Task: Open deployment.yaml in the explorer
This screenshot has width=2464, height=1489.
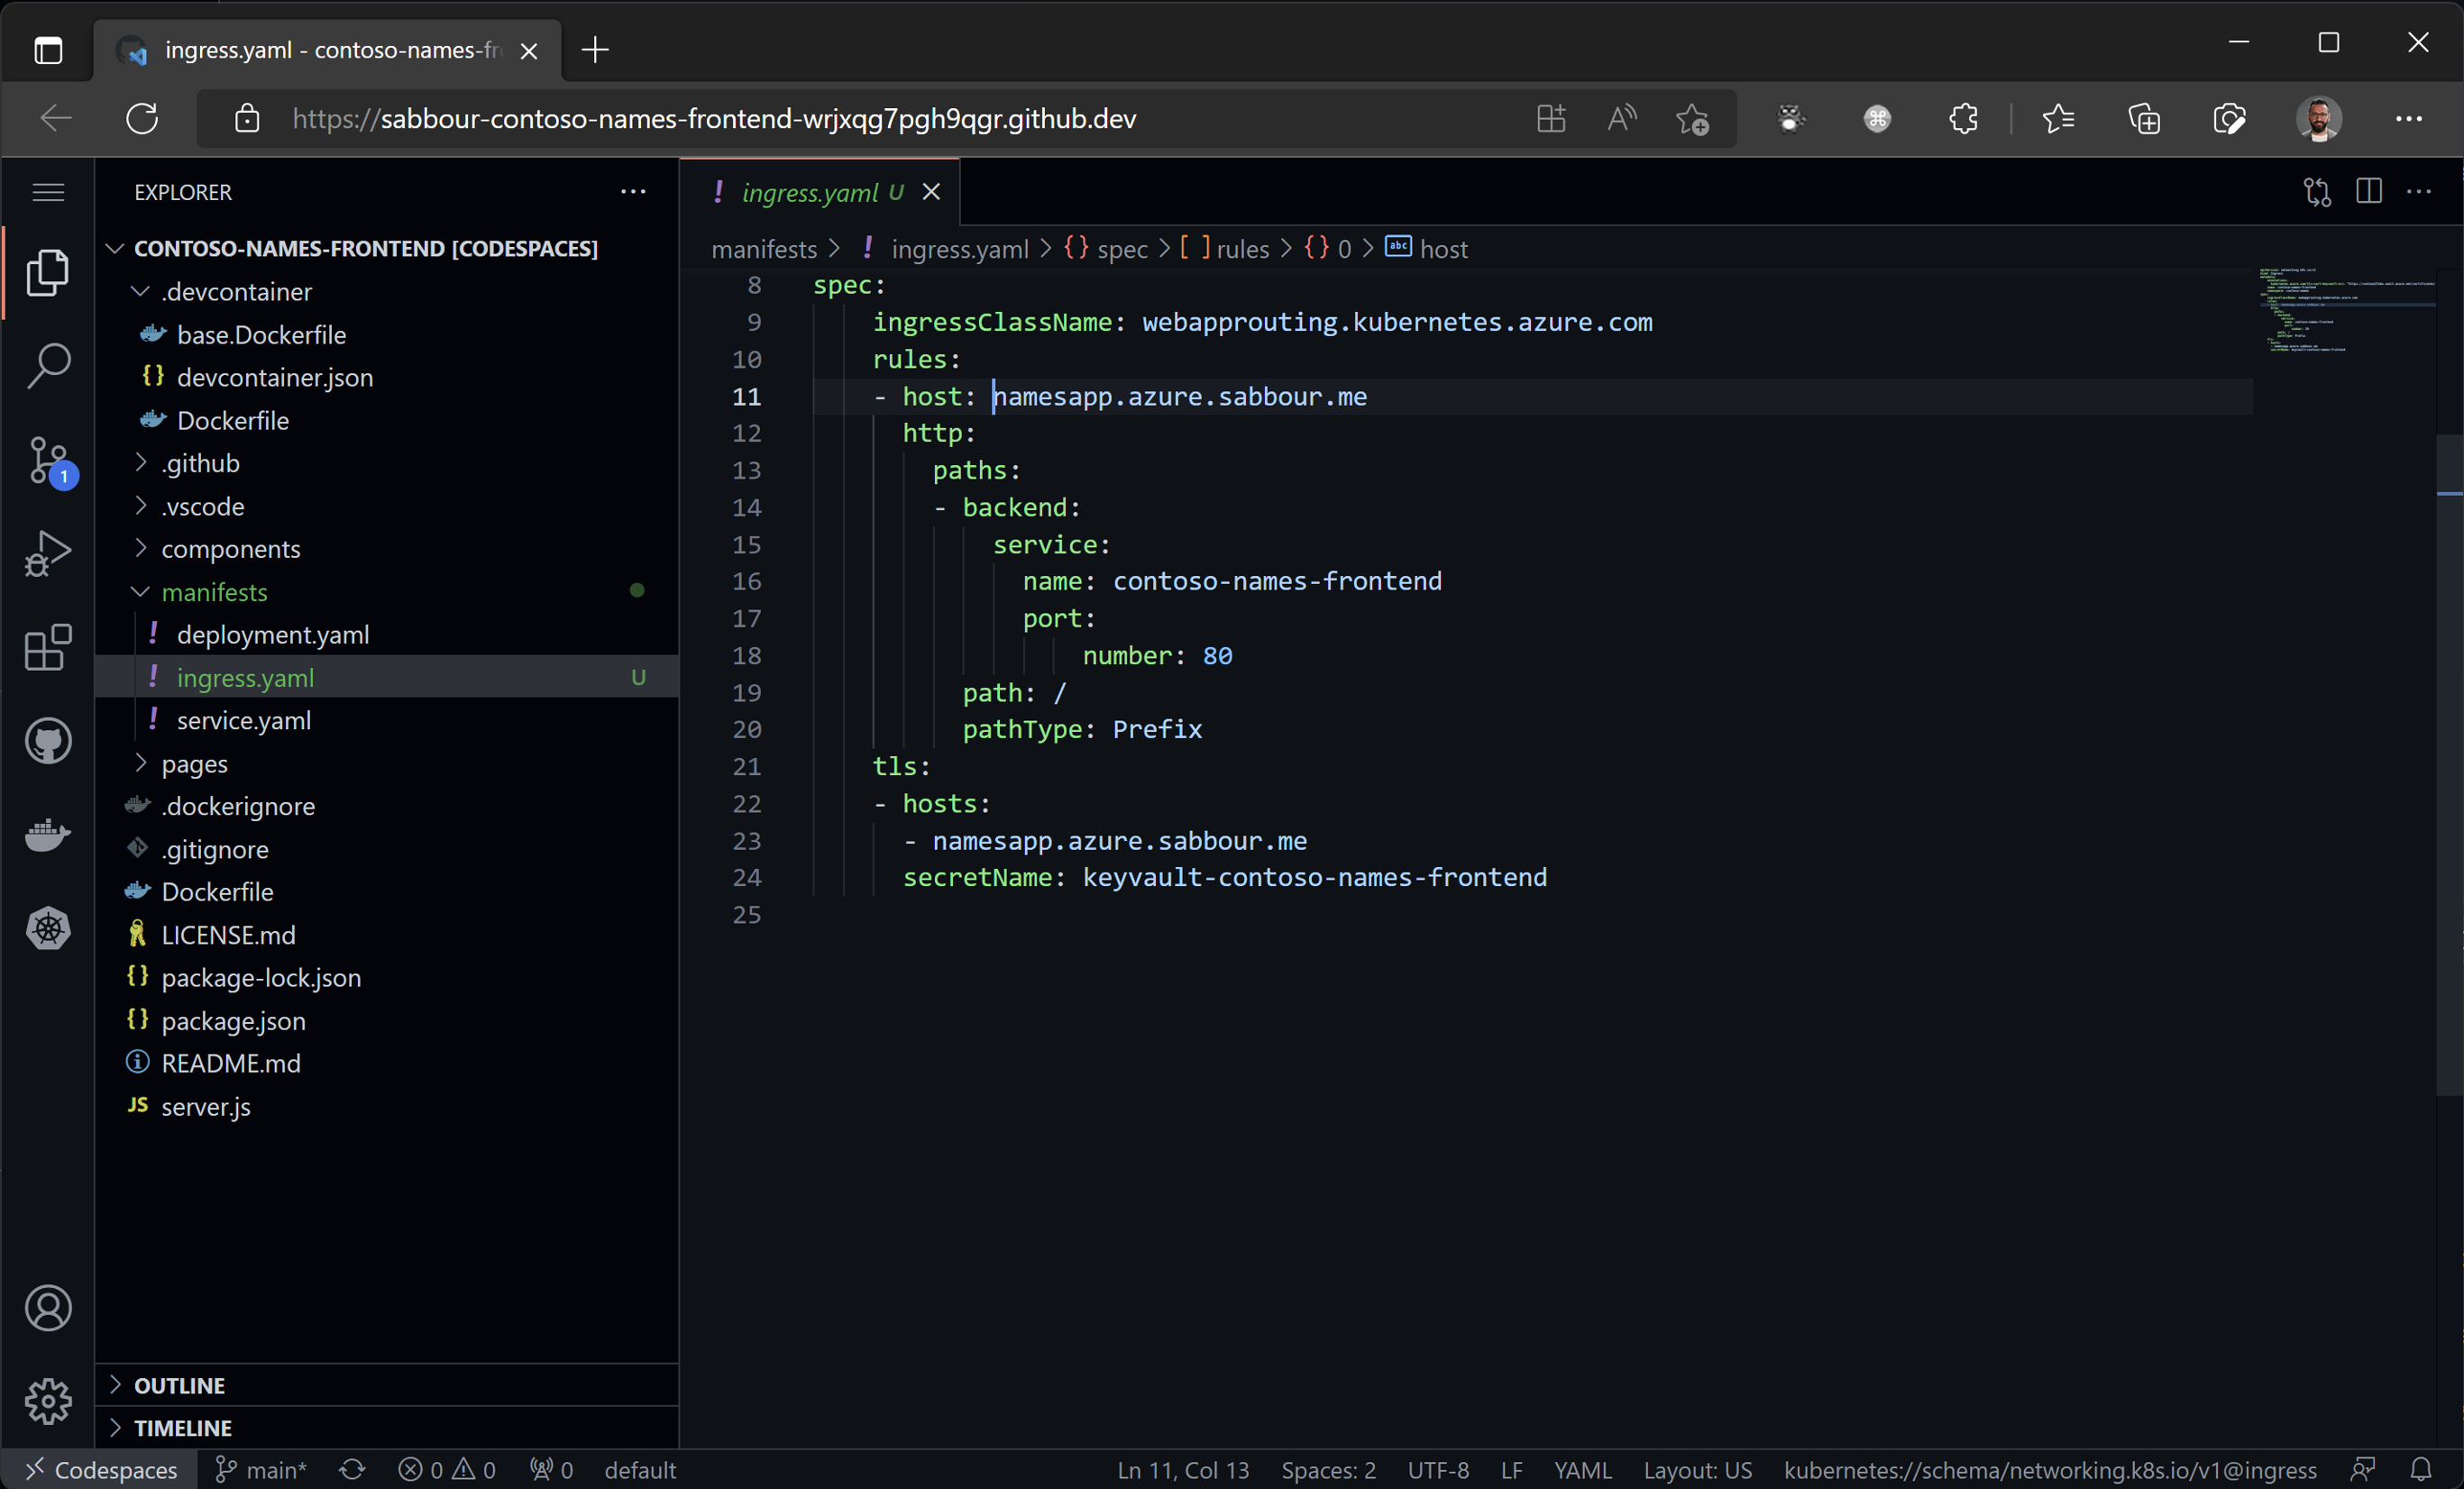Action: pyautogui.click(x=272, y=635)
